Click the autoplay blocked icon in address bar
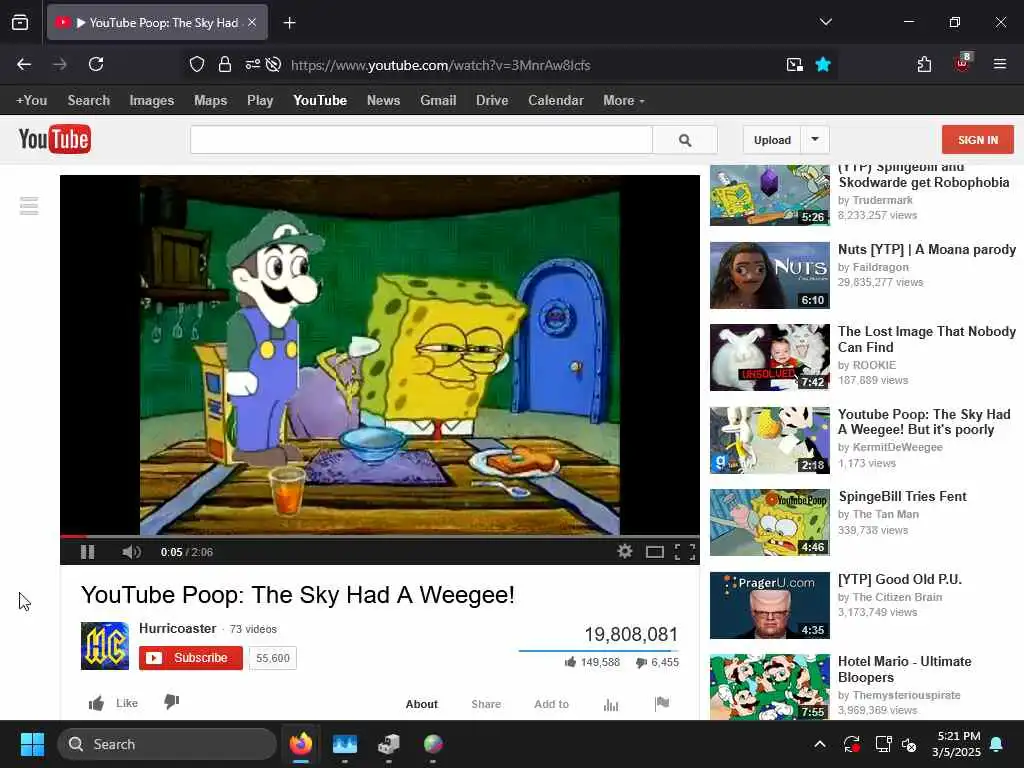 click(x=274, y=64)
